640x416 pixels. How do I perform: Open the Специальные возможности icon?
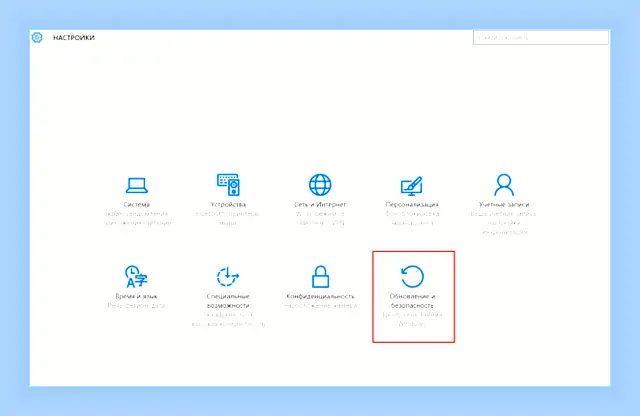point(228,276)
